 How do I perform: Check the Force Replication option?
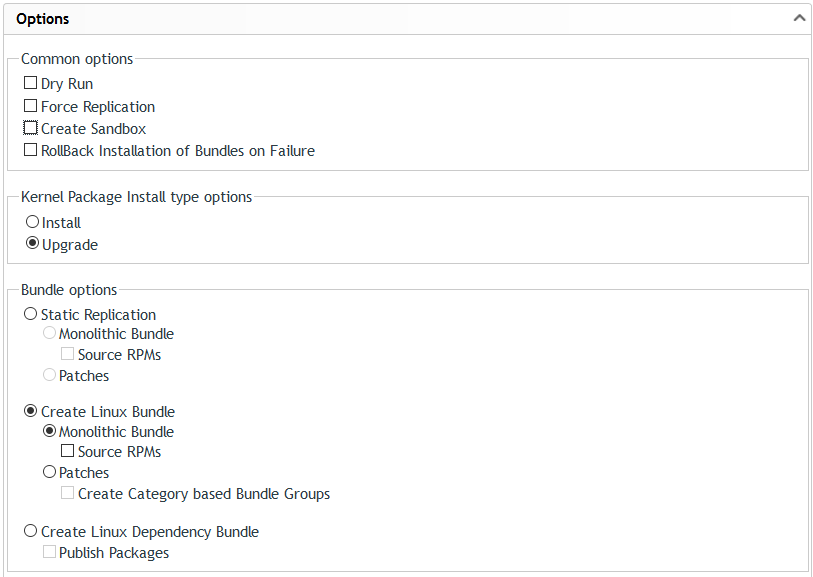[x=31, y=106]
